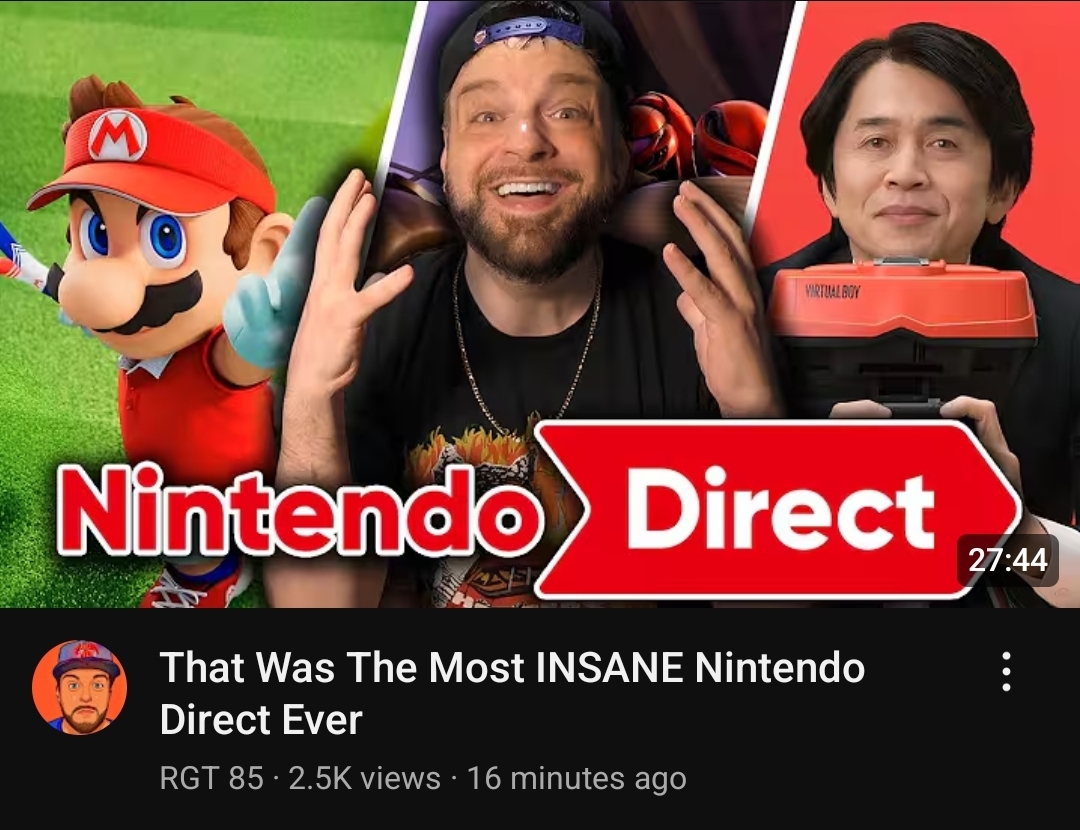Open the three-dot video options menu

(1006, 672)
